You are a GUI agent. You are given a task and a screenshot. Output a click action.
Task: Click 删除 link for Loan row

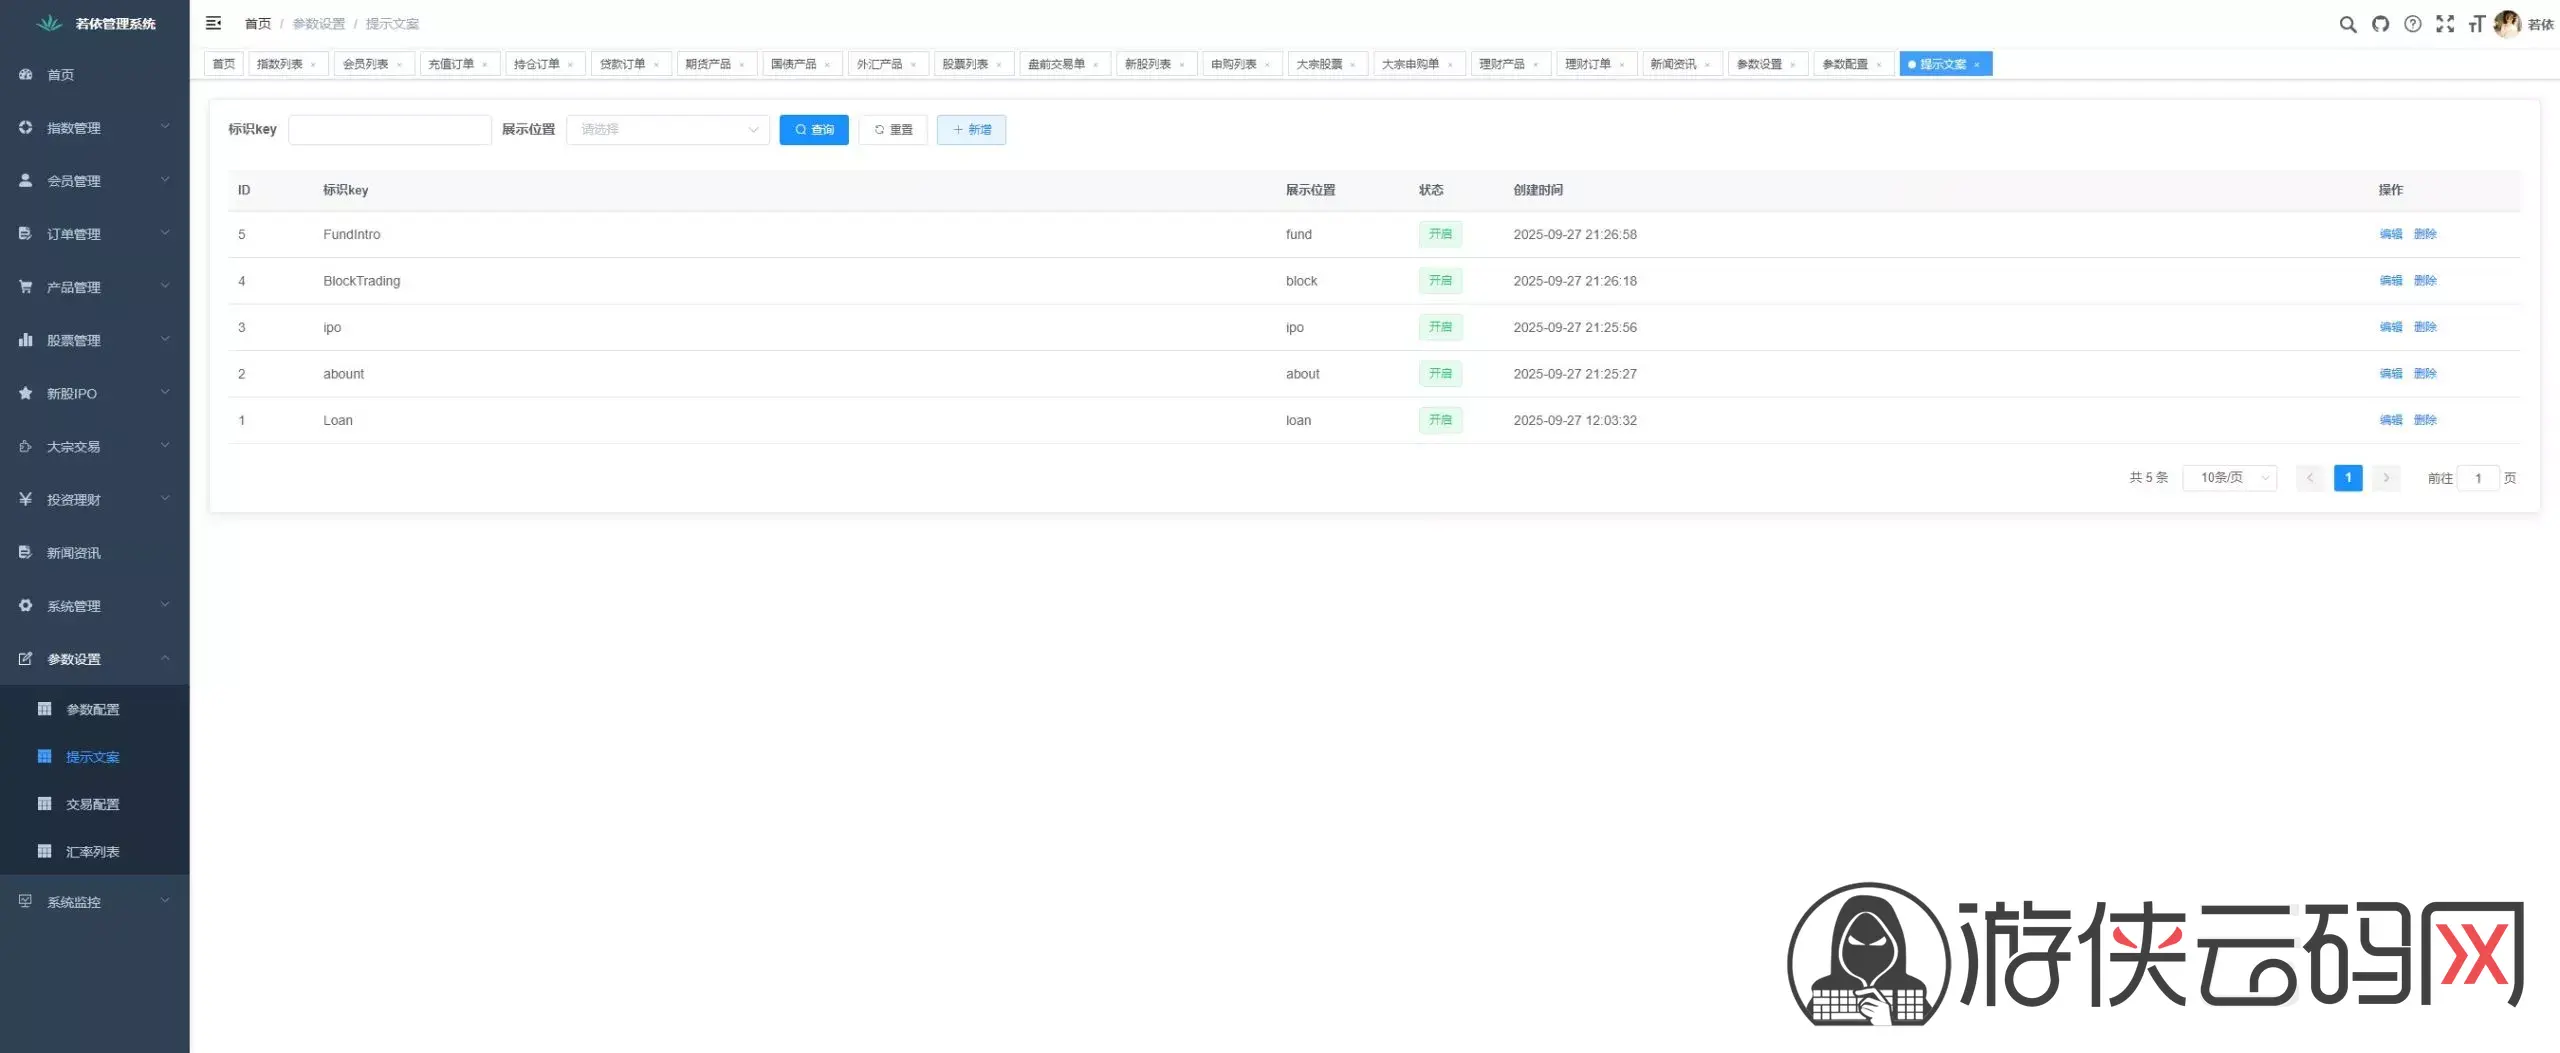click(x=2424, y=420)
